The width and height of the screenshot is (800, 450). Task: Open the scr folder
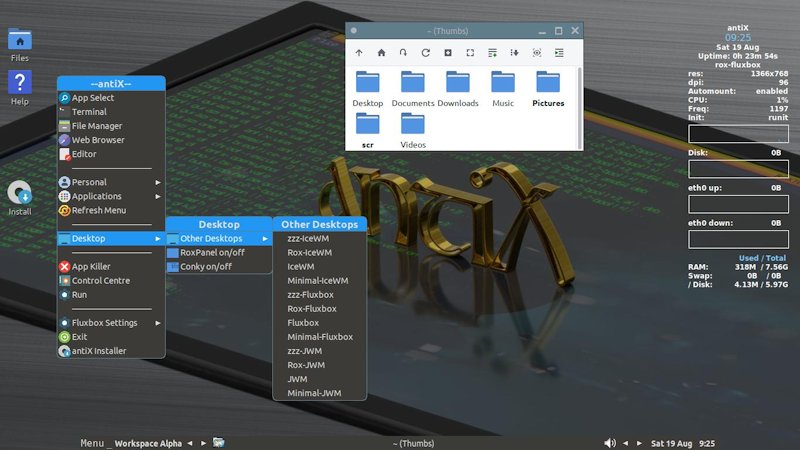pos(368,131)
